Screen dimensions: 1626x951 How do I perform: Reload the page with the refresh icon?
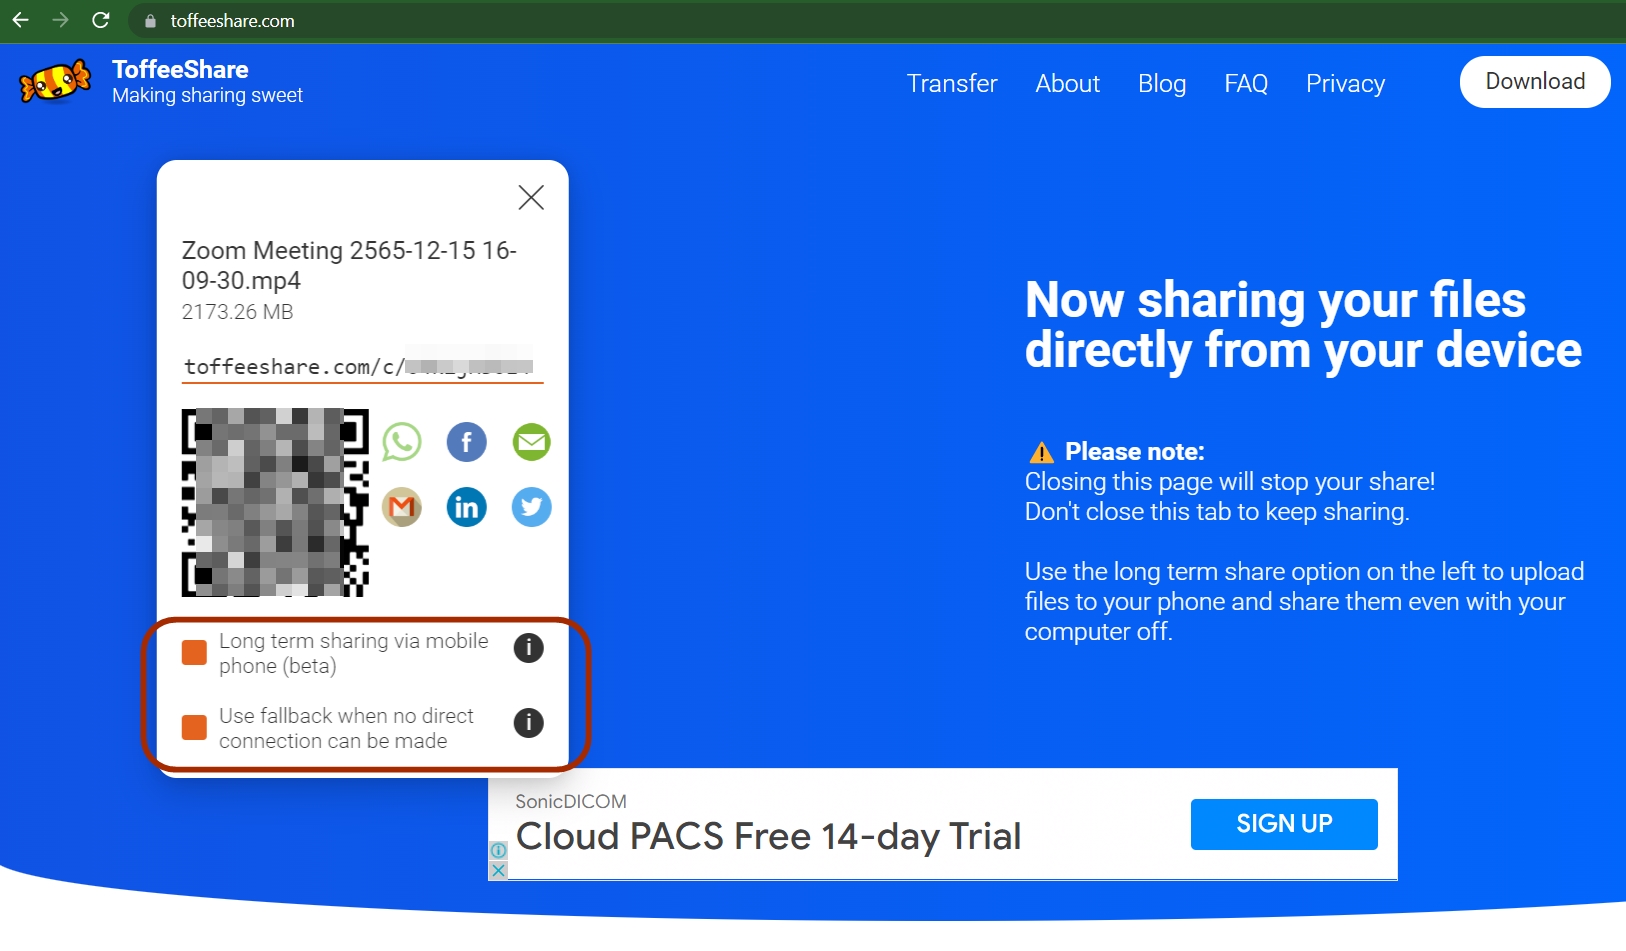[102, 20]
